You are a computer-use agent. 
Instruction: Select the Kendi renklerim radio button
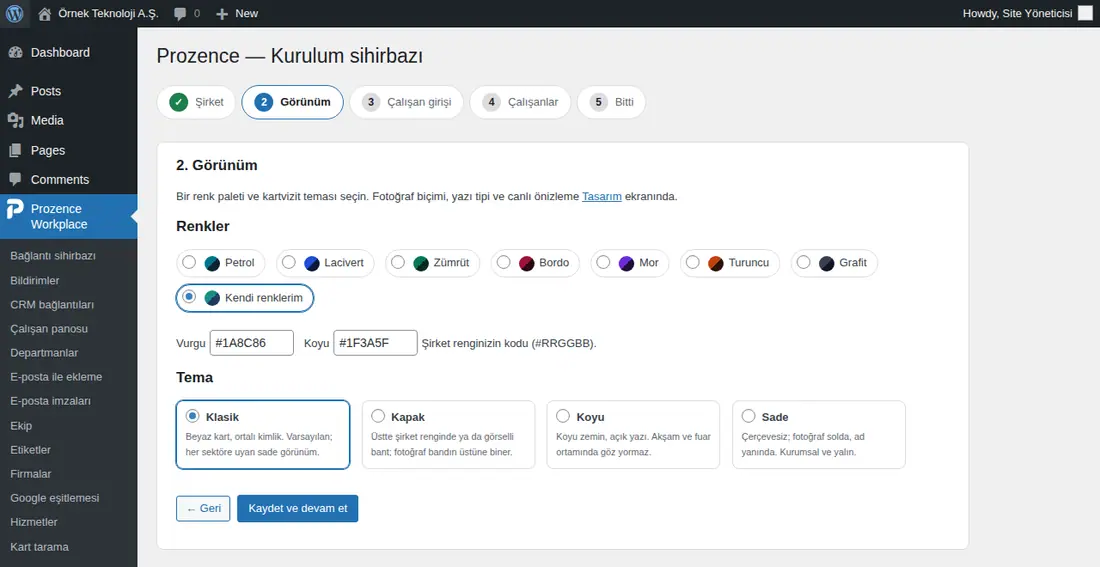[189, 297]
